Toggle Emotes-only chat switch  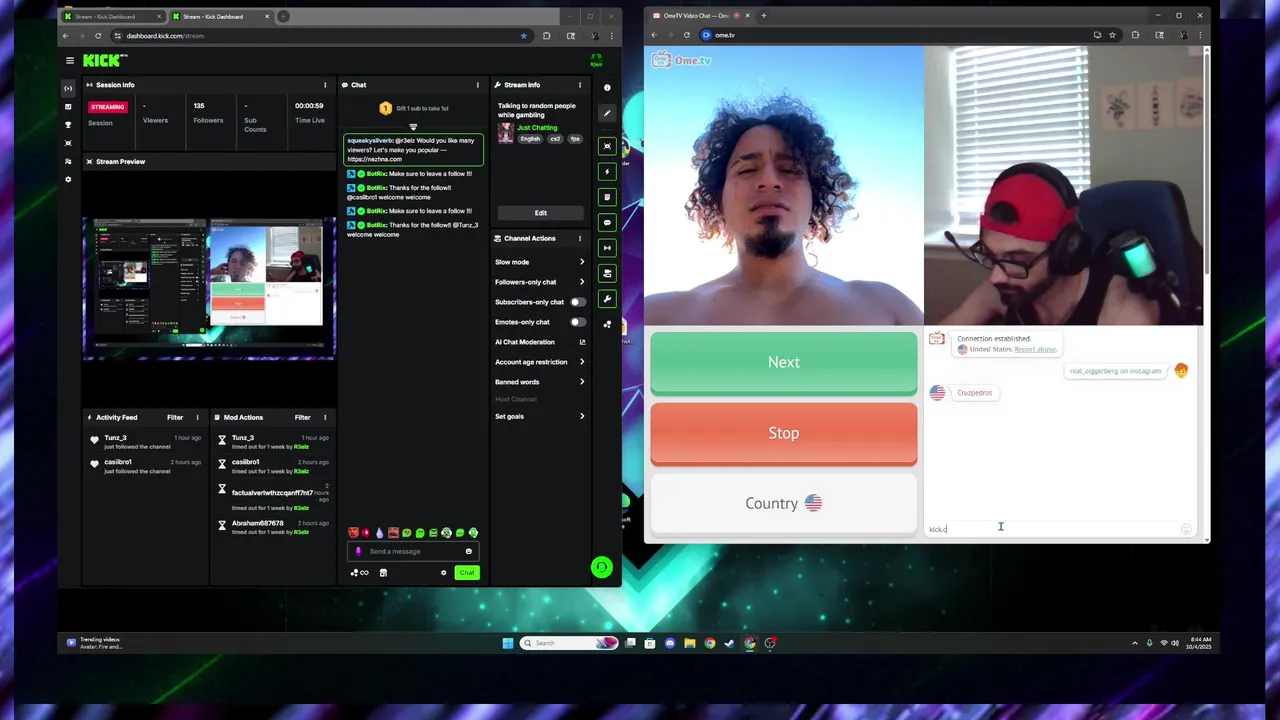(577, 322)
